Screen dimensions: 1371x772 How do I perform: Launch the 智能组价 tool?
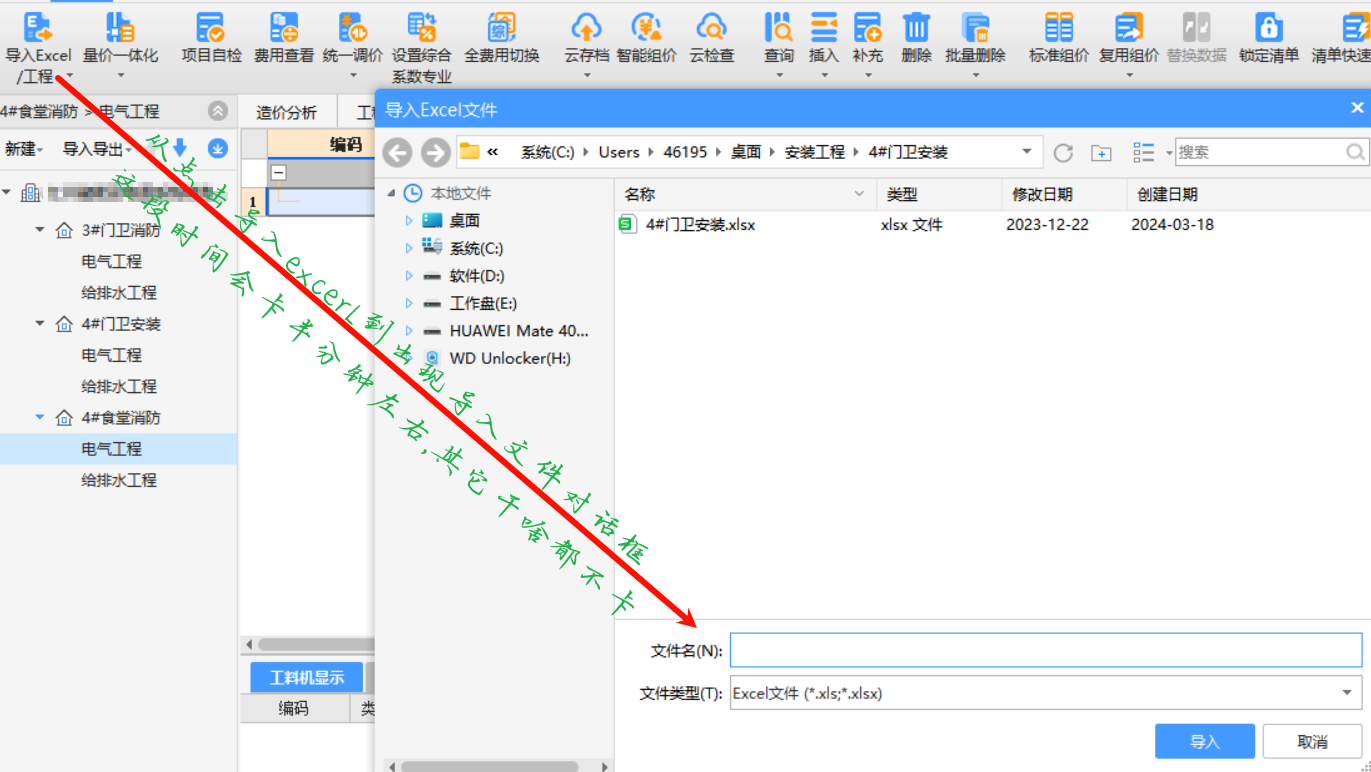click(647, 38)
